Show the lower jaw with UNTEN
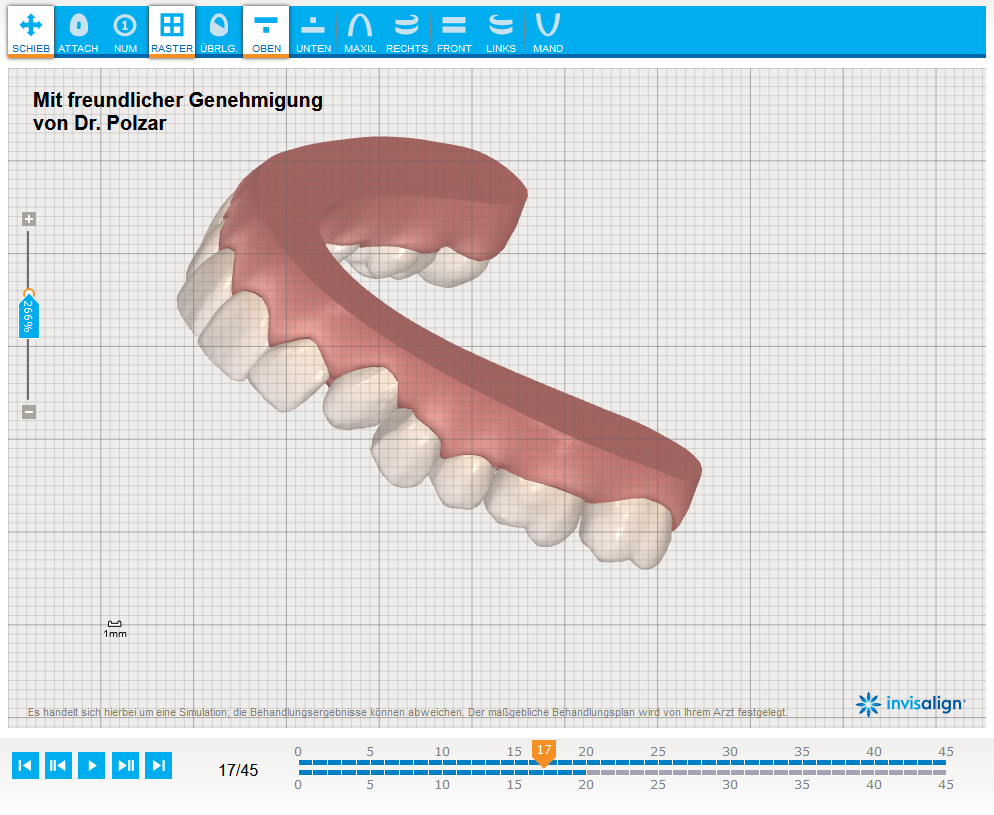 [313, 31]
